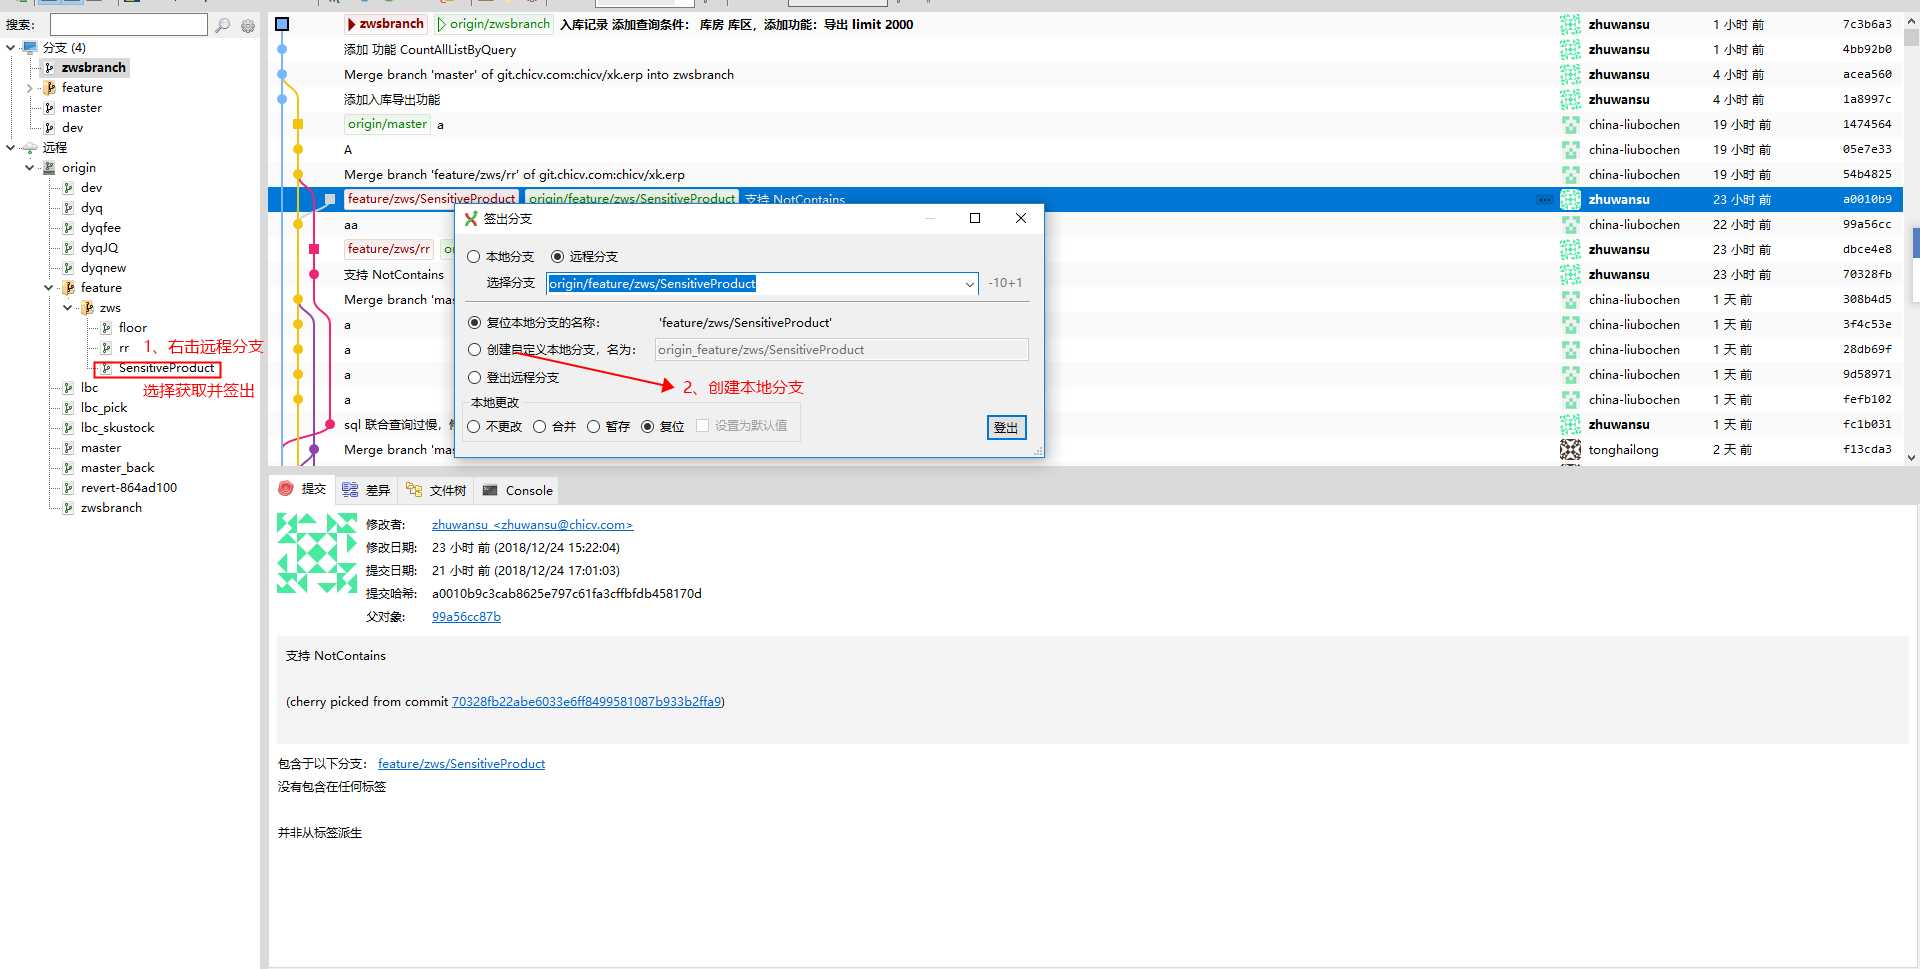Collapse the origin remote tree node
The height and width of the screenshot is (969, 1920).
click(x=28, y=167)
